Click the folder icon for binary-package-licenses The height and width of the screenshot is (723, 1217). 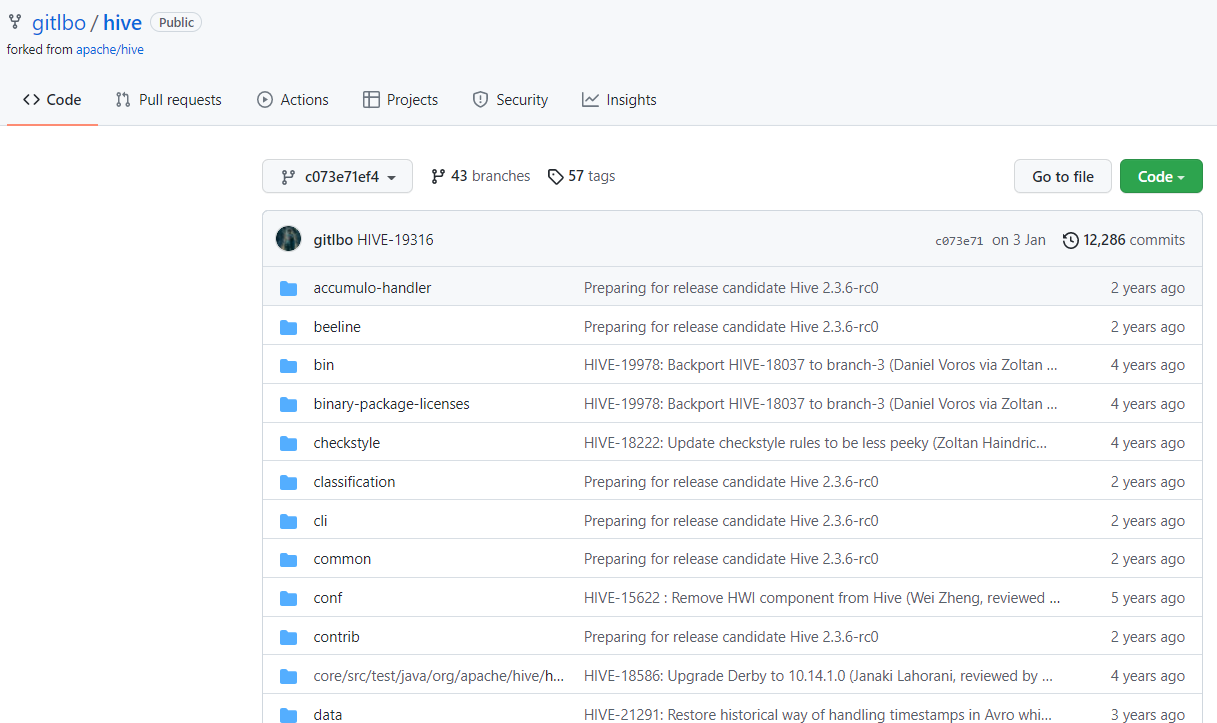point(289,405)
